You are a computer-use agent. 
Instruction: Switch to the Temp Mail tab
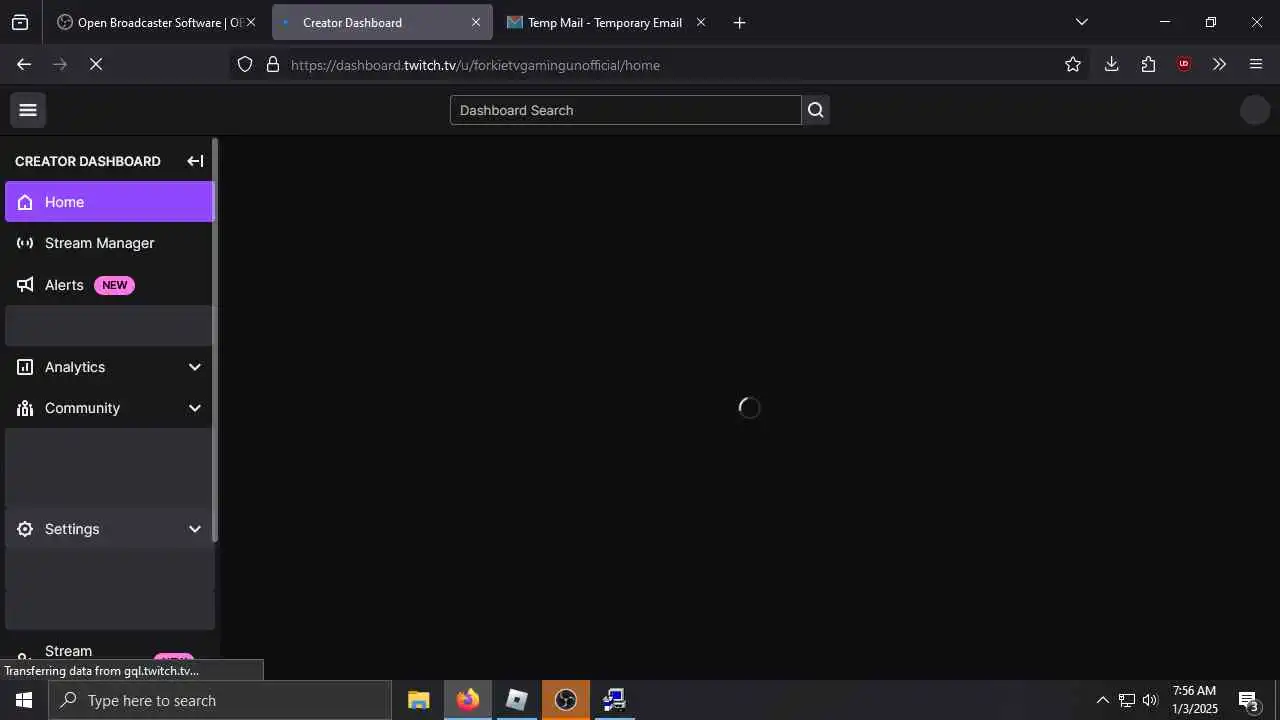pos(605,22)
